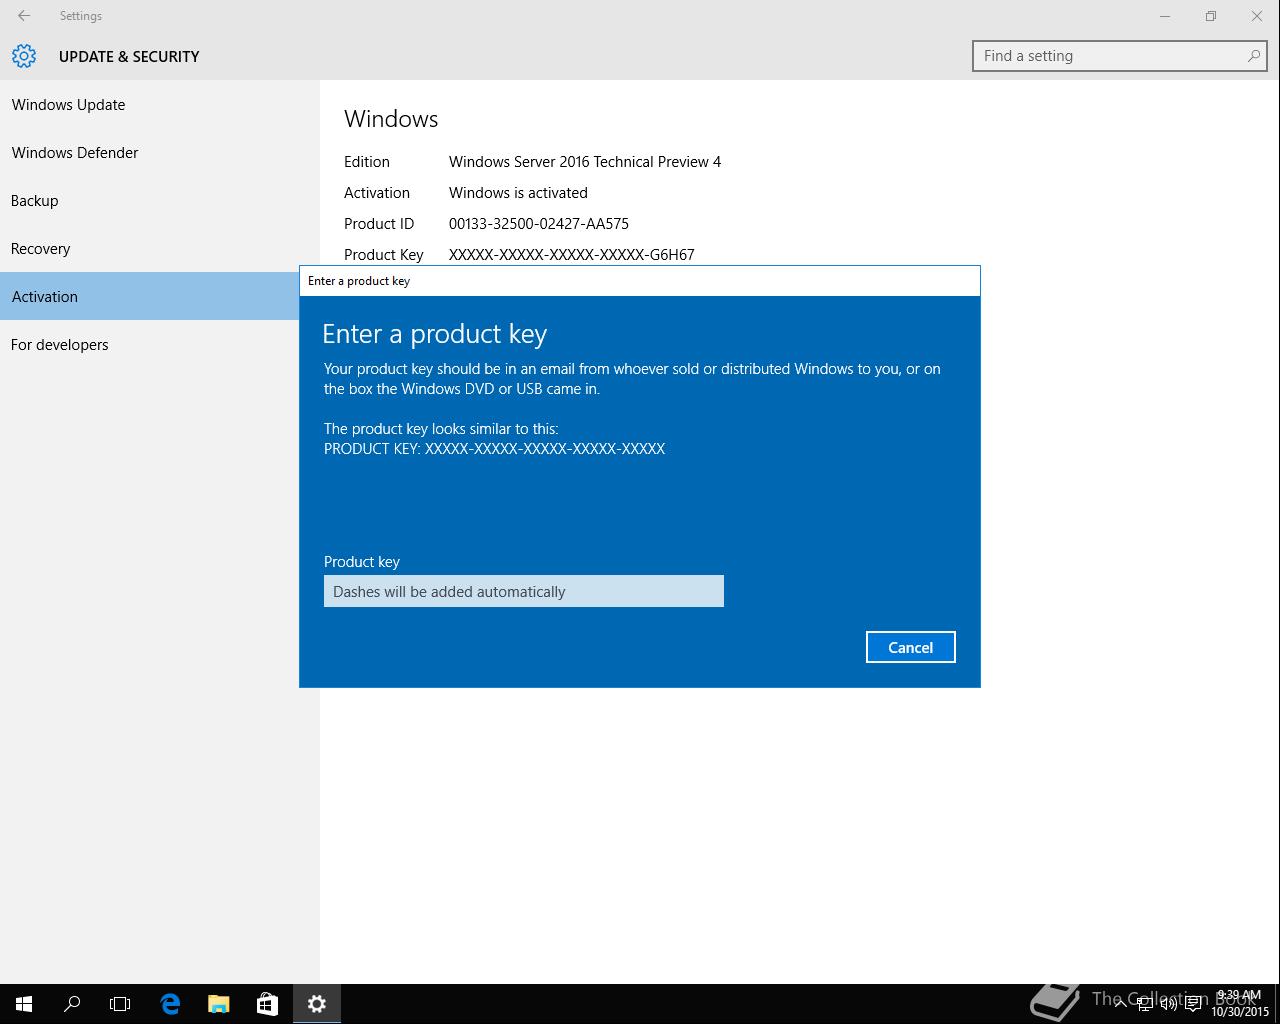Open the Windows Start menu
The image size is (1280, 1024).
(x=24, y=1004)
